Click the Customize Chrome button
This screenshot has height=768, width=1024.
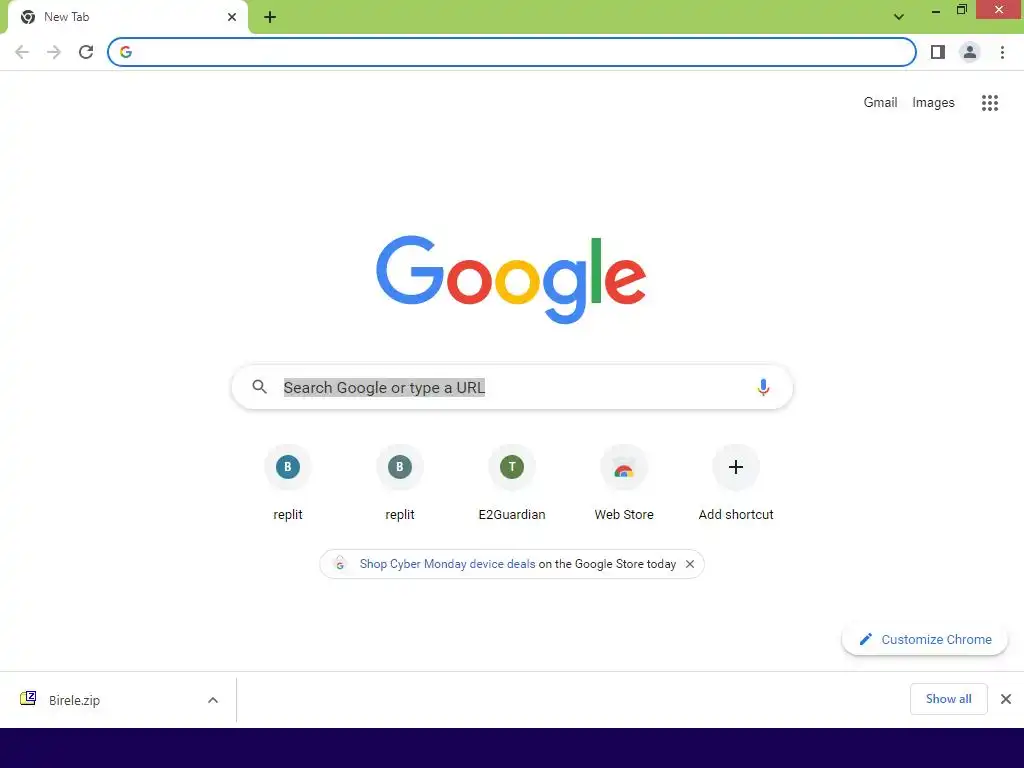coord(925,640)
